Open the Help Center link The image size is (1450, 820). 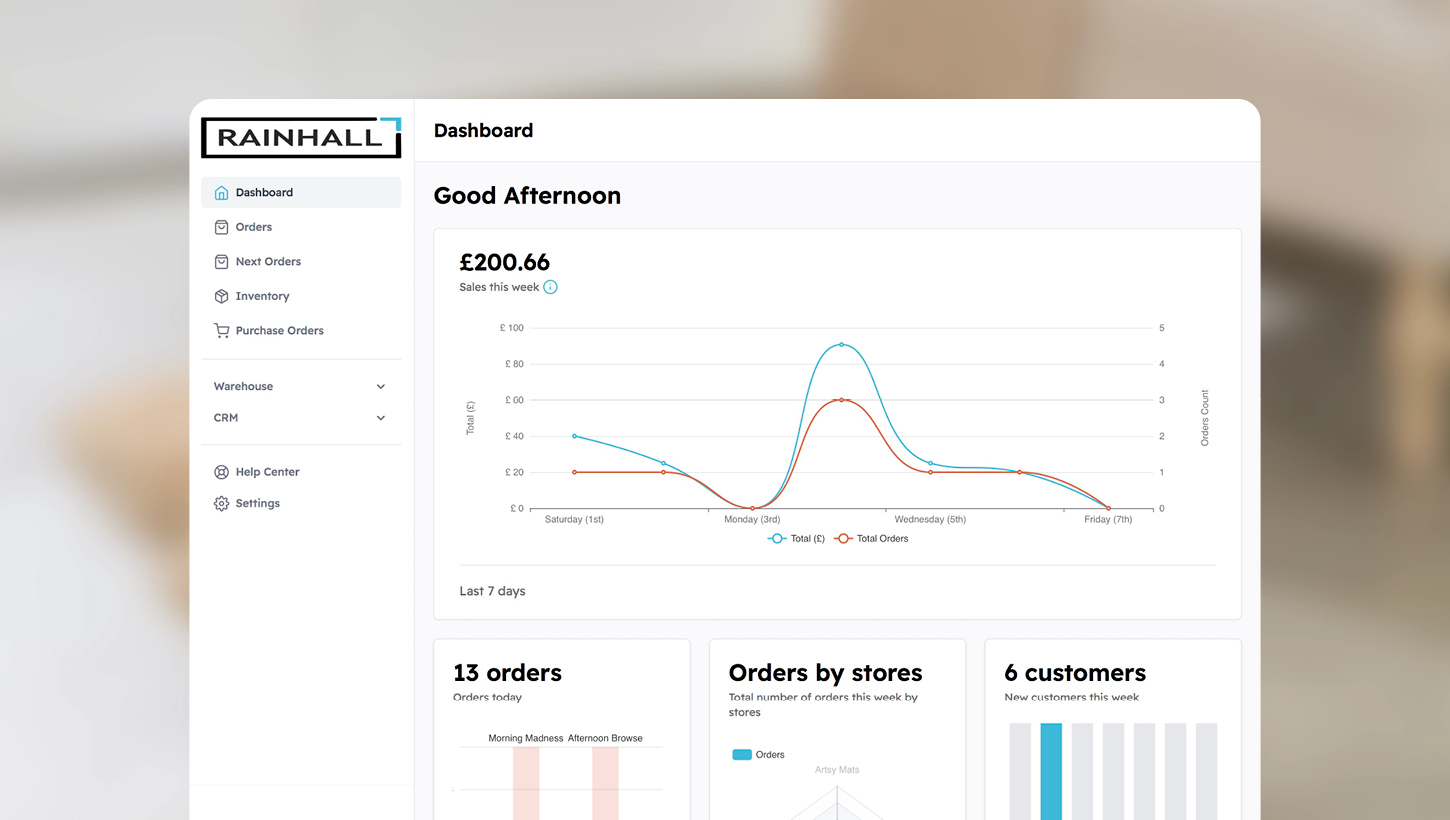(267, 472)
